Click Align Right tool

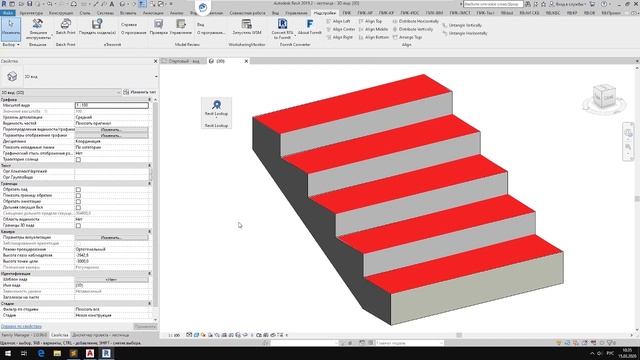[339, 37]
